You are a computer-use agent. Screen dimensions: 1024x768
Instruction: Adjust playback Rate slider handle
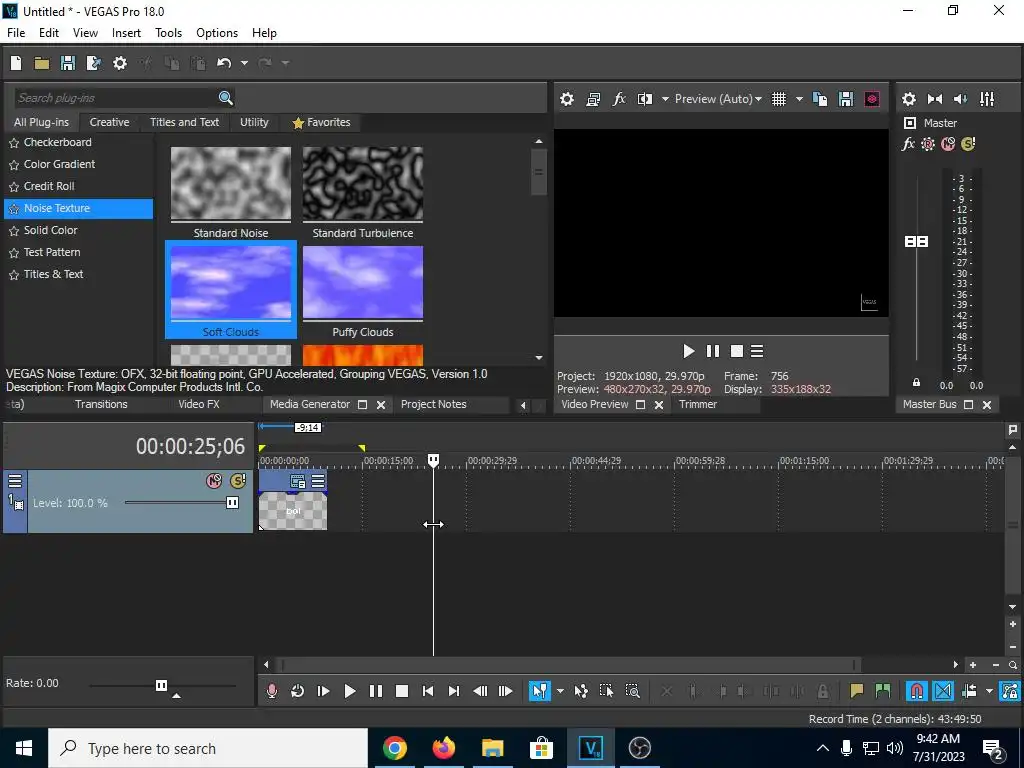(x=161, y=685)
